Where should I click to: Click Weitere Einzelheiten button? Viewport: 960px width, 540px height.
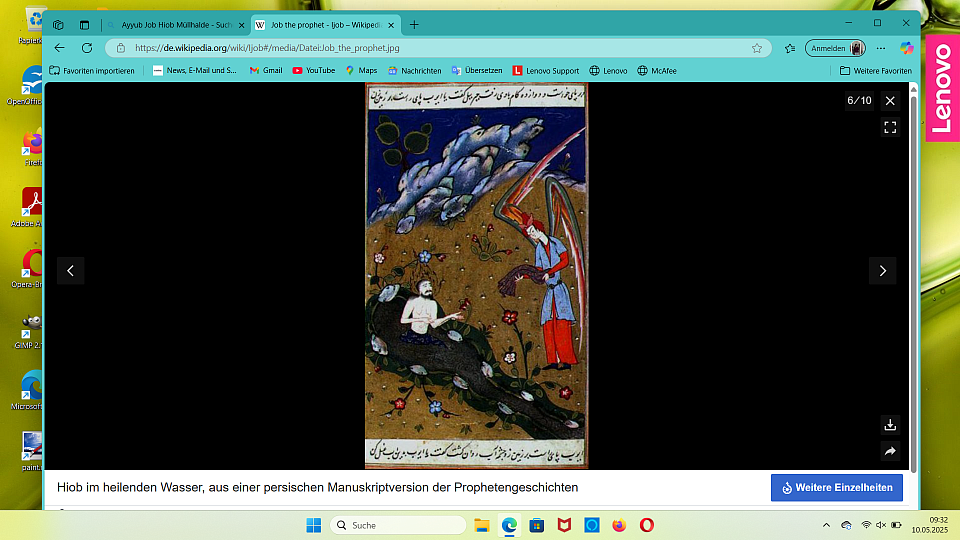tap(836, 487)
